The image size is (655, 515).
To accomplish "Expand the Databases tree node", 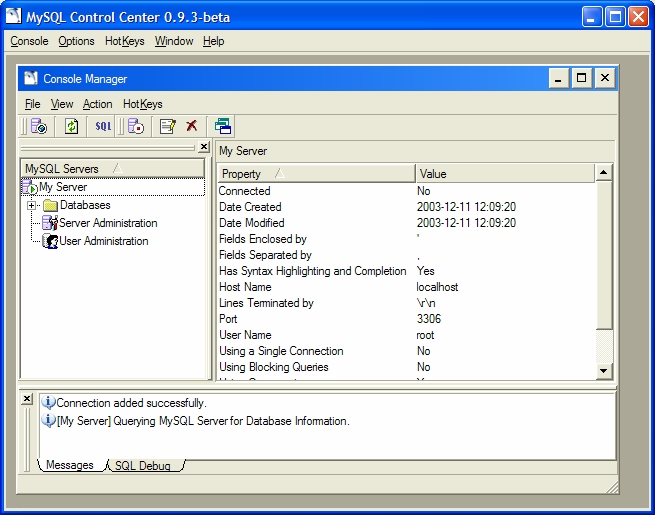I will [x=31, y=205].
